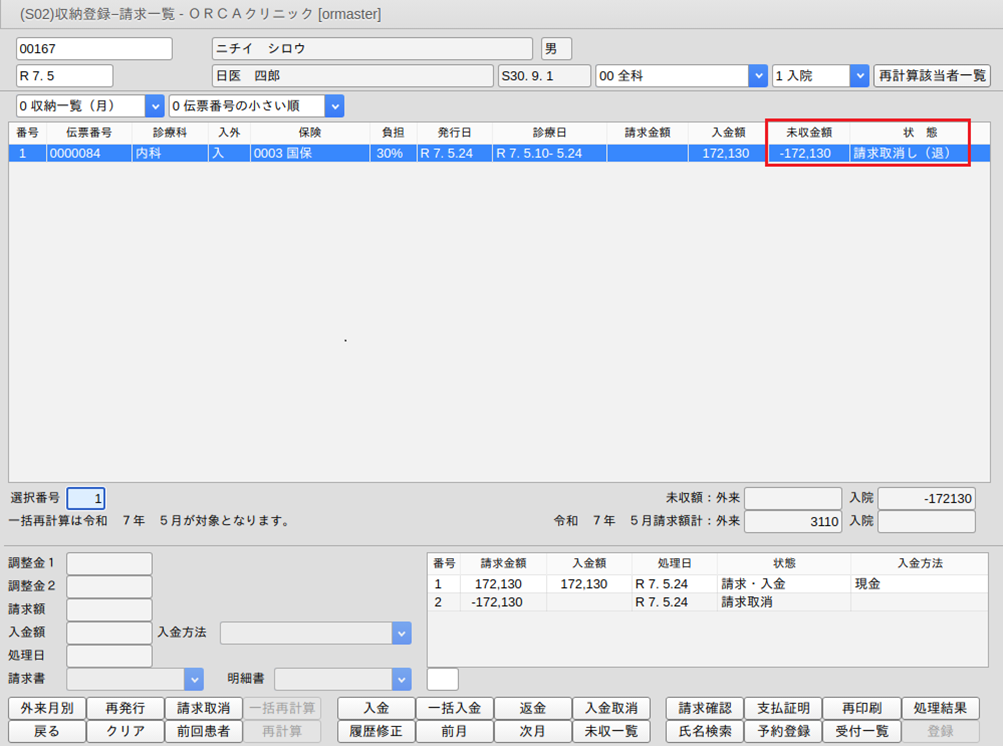Click the 請求取消 button
The width and height of the screenshot is (1003, 746).
click(x=203, y=708)
